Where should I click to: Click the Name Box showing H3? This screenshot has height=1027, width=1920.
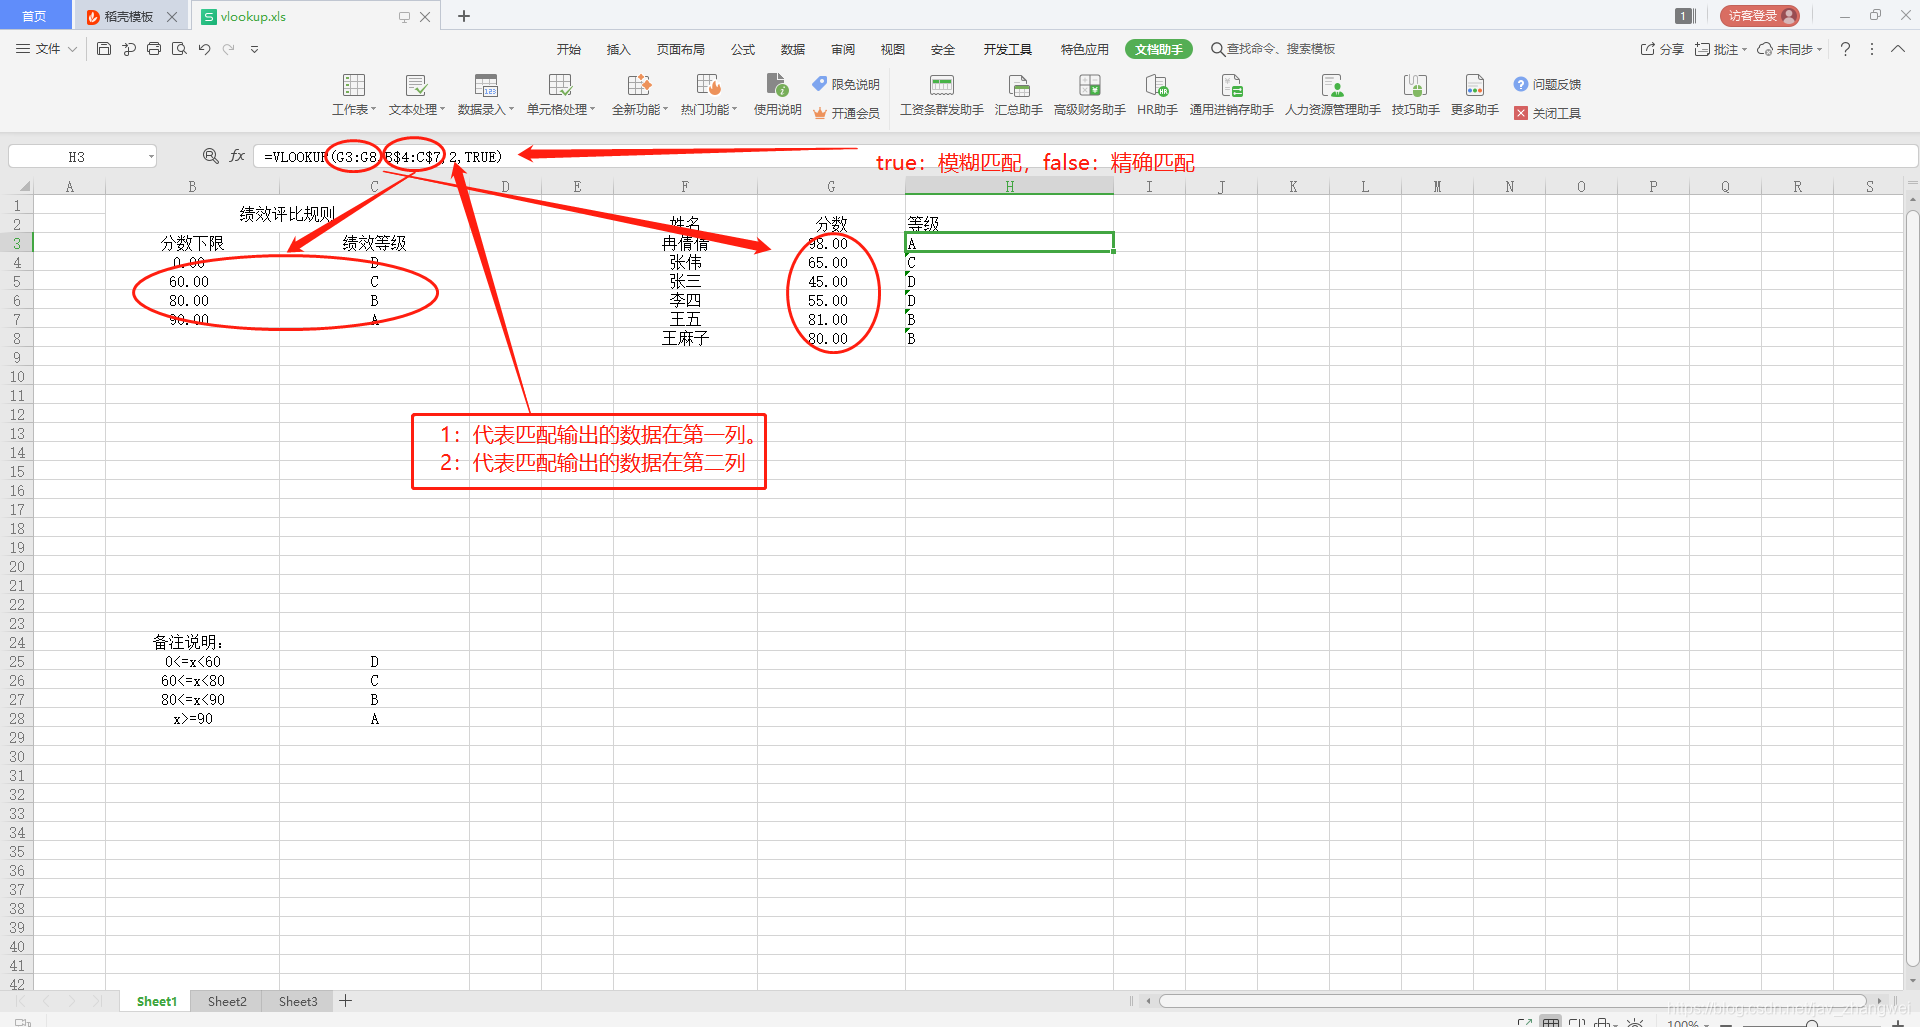(x=82, y=156)
